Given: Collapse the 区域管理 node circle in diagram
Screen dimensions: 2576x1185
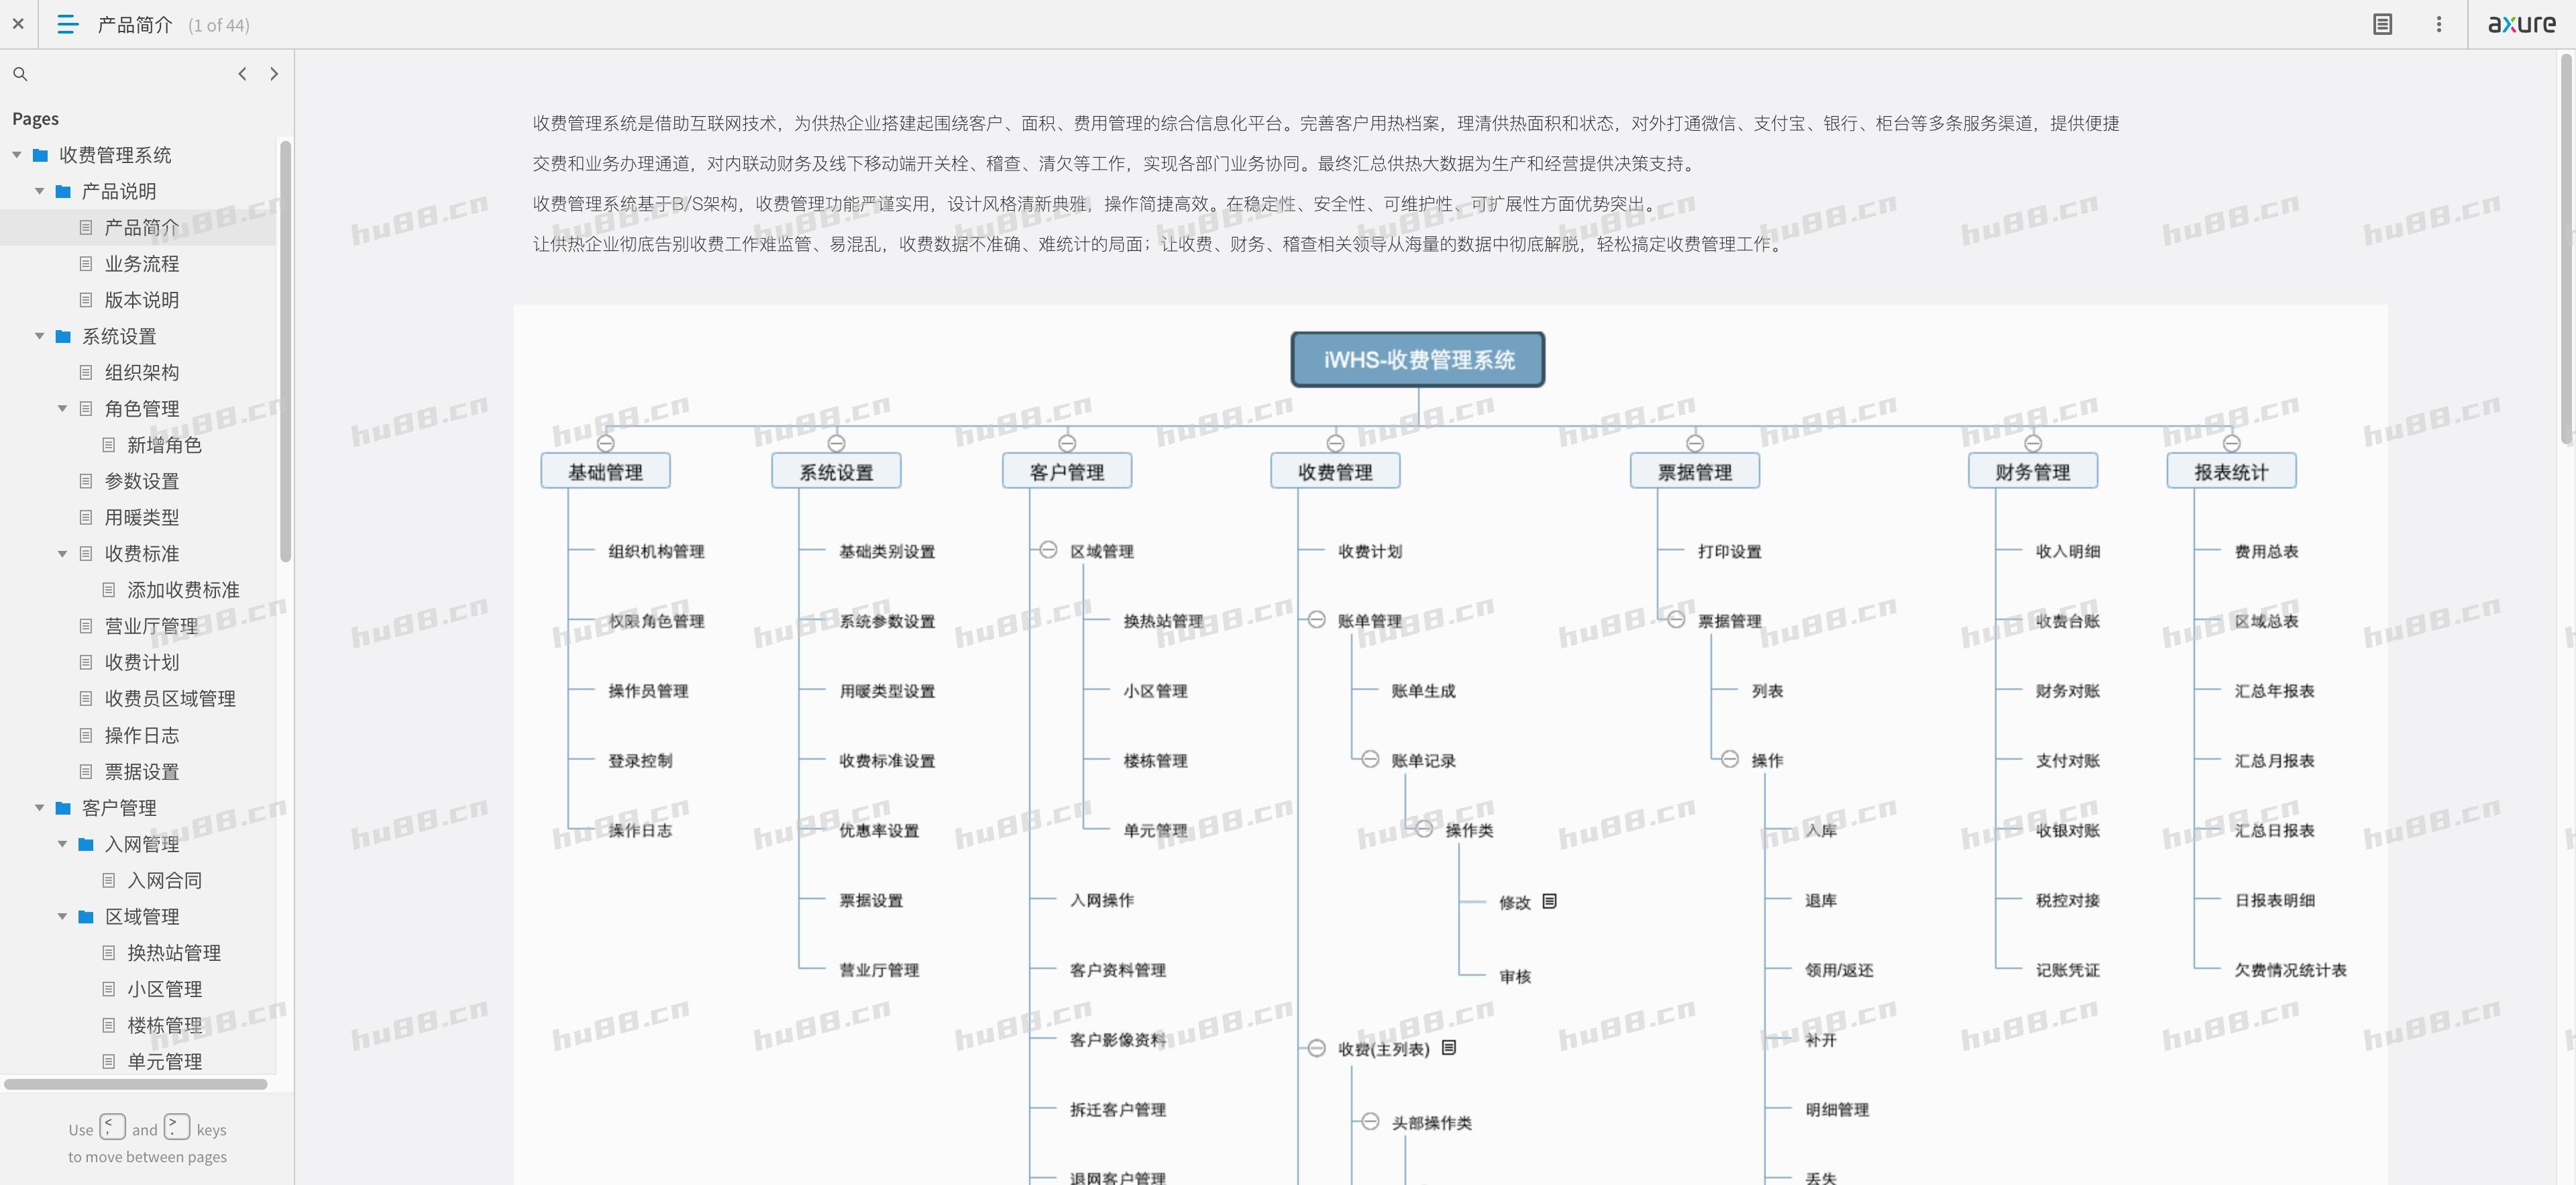Looking at the screenshot, I should point(1048,550).
